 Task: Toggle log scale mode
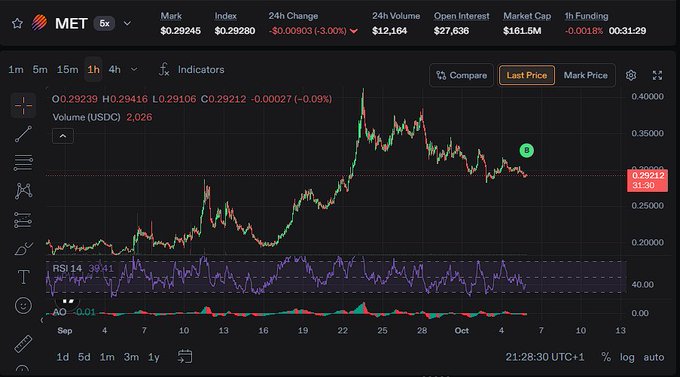coord(627,357)
